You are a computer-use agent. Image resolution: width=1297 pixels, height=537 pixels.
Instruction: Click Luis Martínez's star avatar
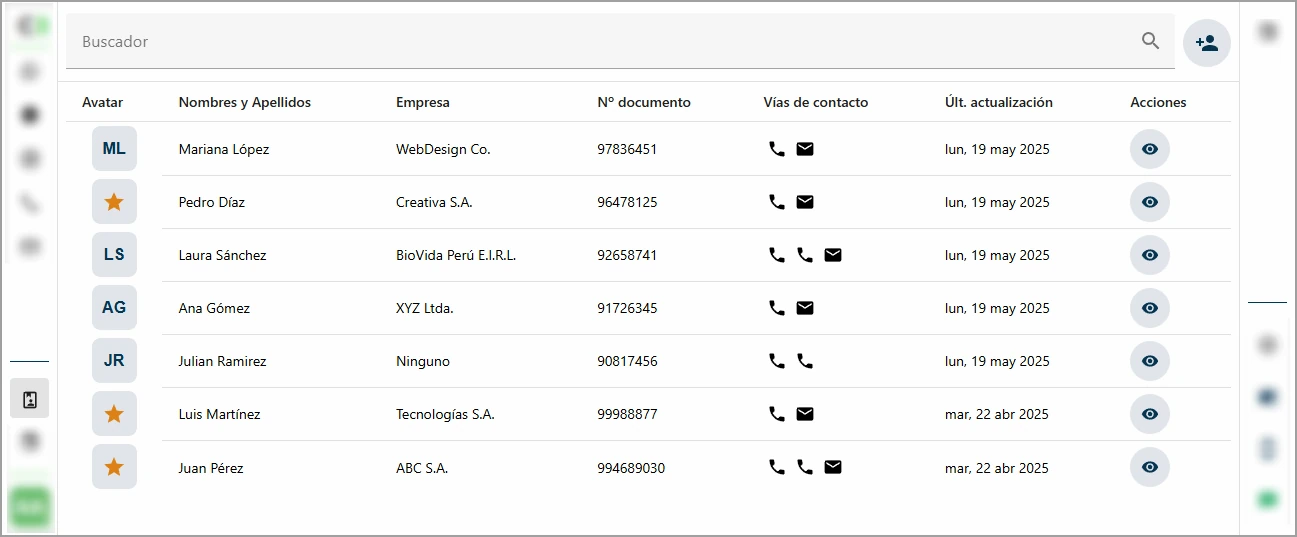(x=114, y=414)
